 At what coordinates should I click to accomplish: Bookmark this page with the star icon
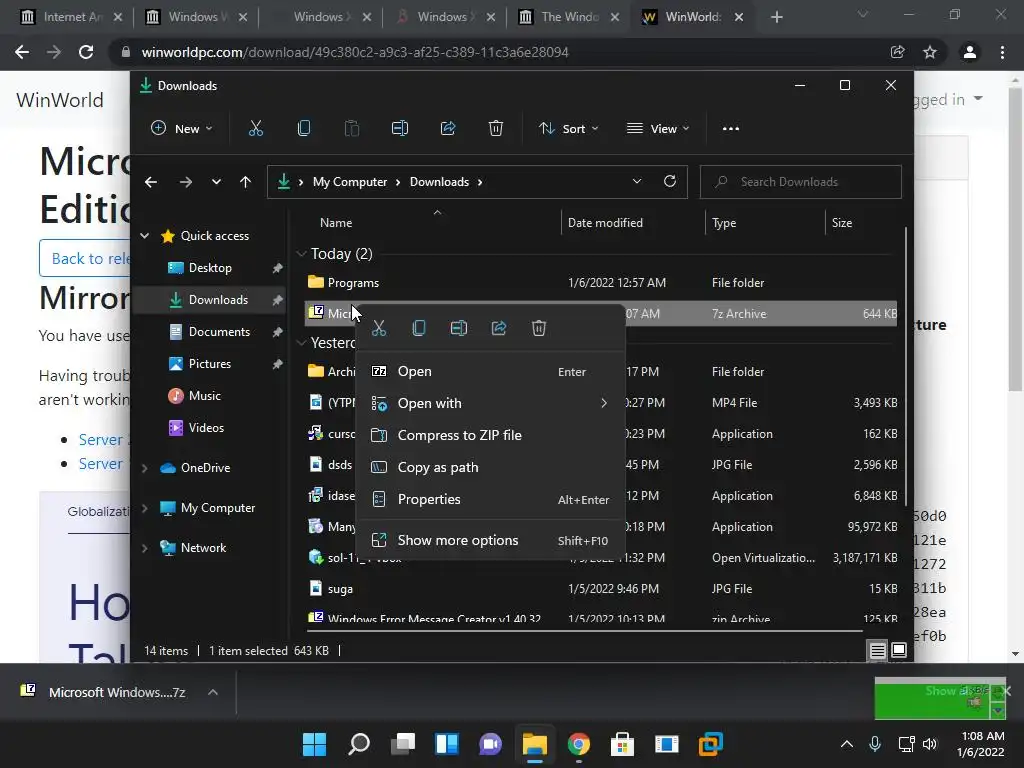[x=930, y=52]
